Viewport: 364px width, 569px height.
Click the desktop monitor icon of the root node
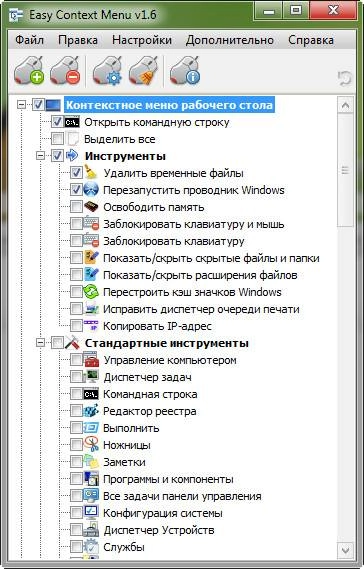click(53, 105)
